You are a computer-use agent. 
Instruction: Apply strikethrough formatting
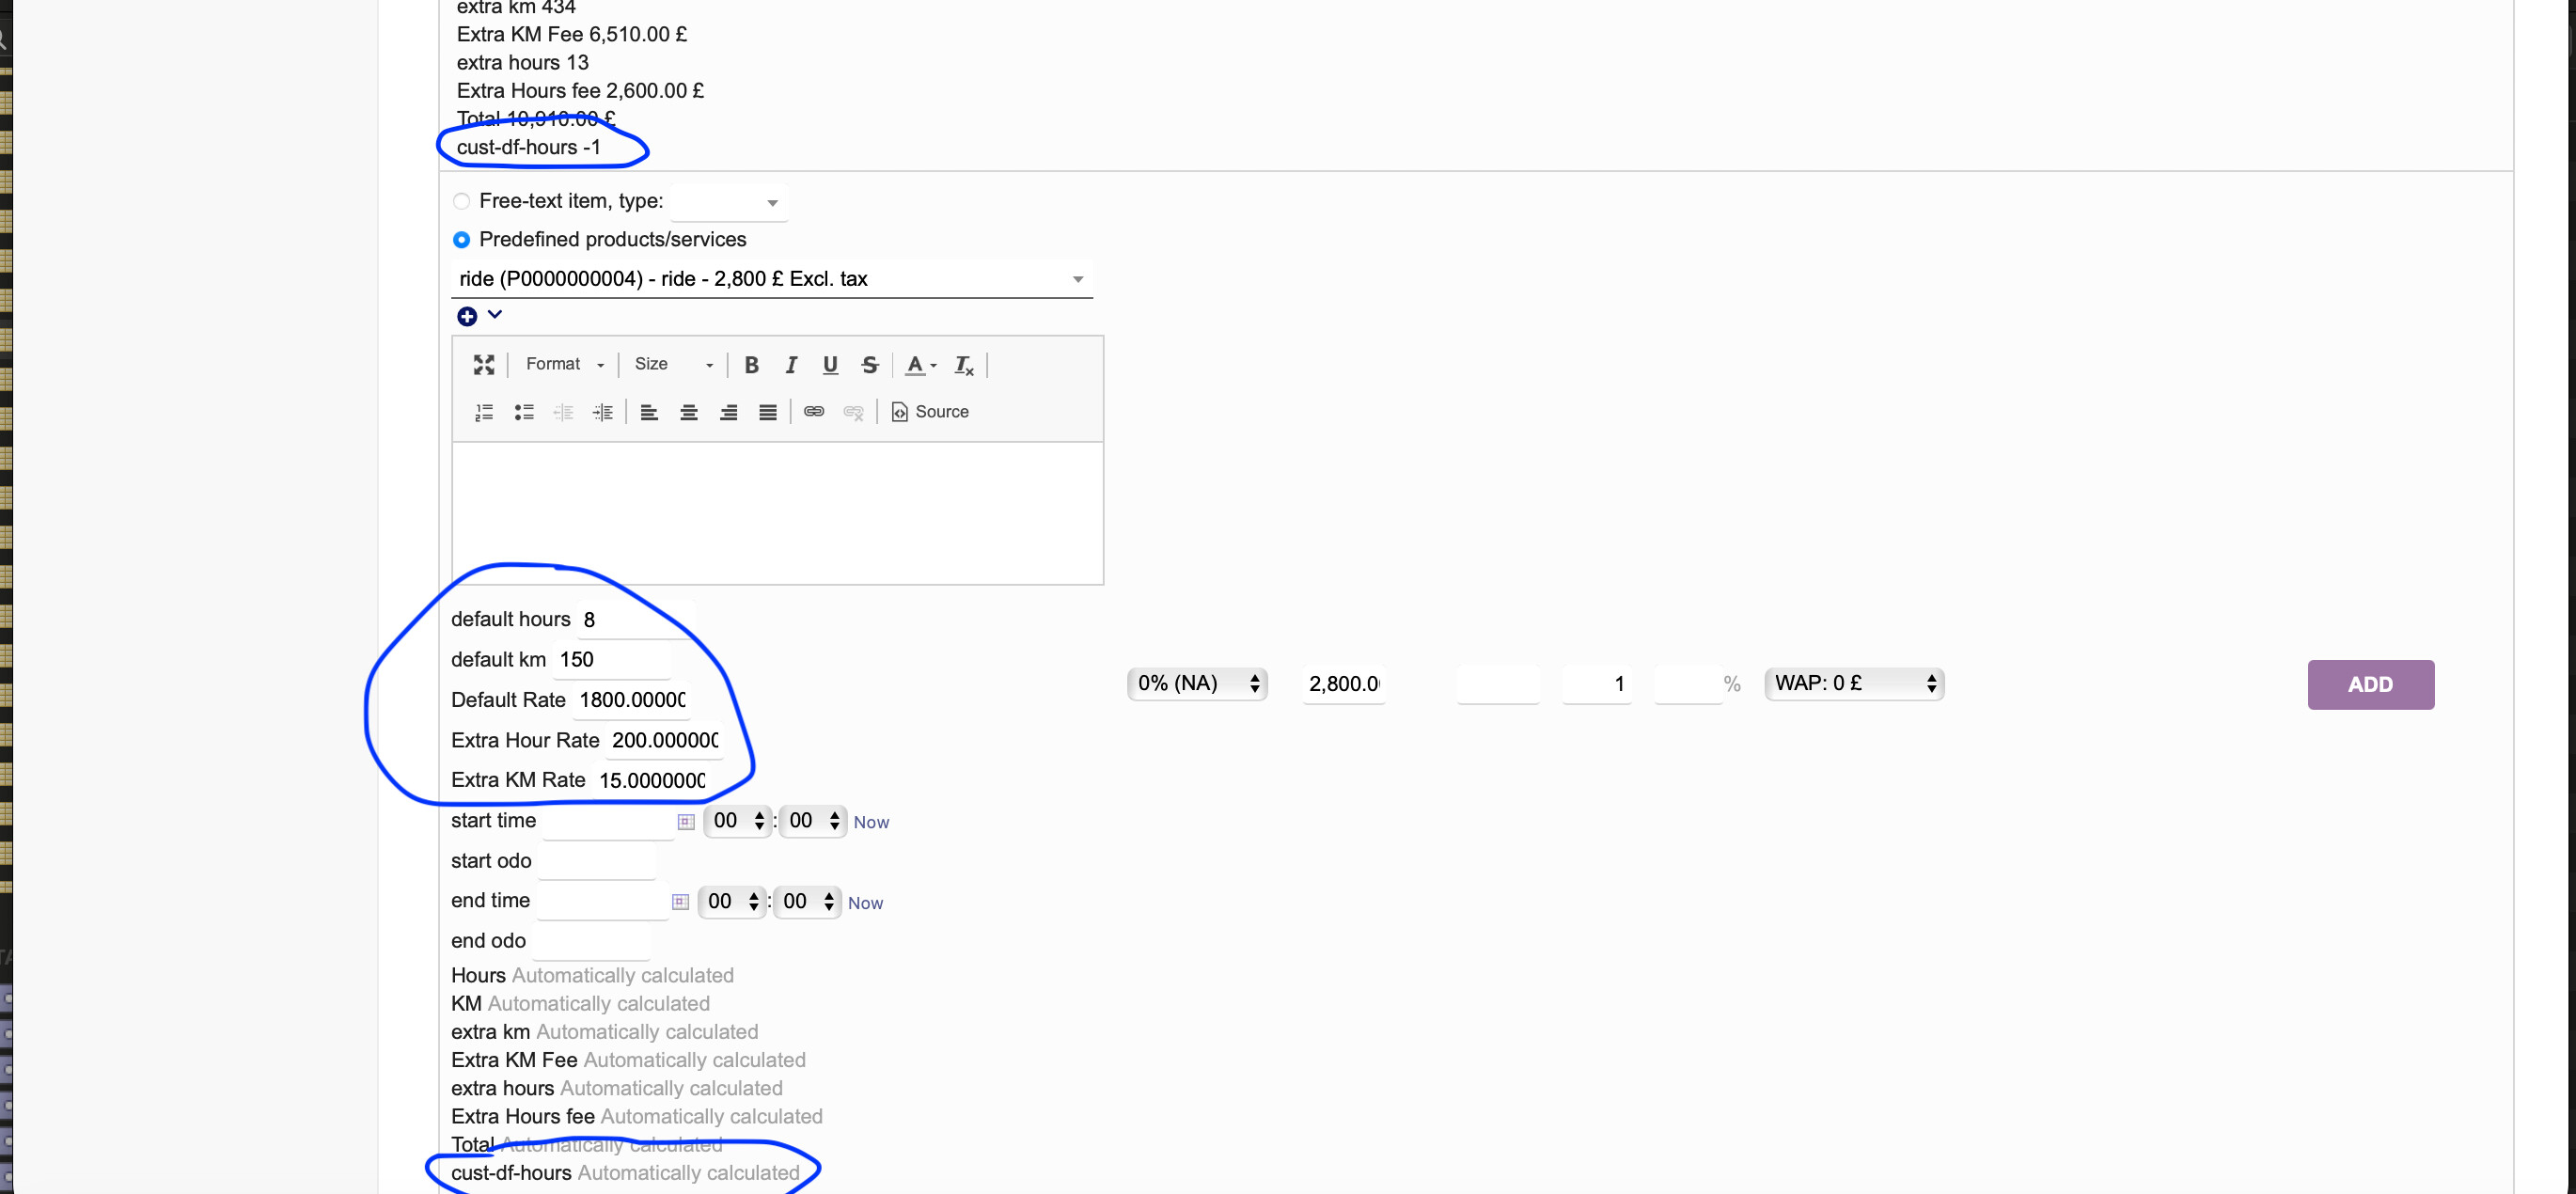870,365
